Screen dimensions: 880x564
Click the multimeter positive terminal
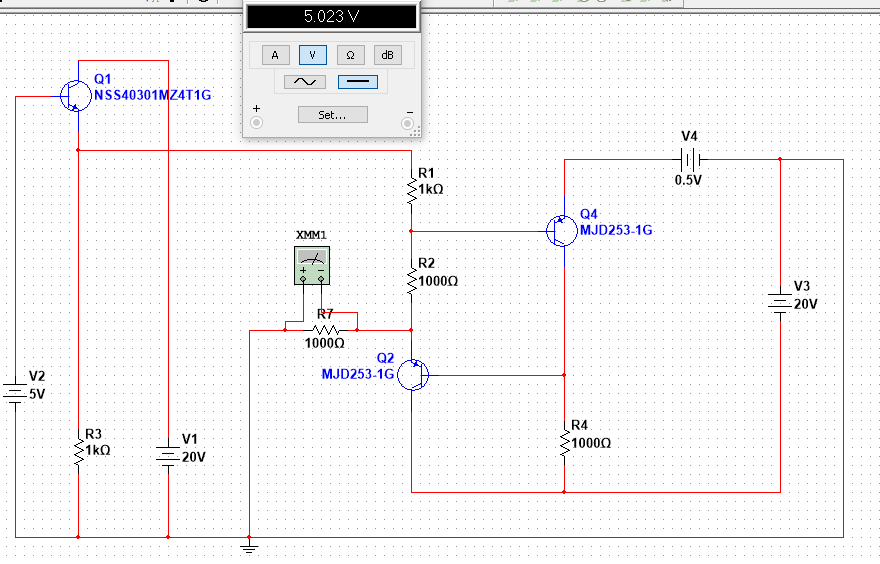(x=257, y=122)
